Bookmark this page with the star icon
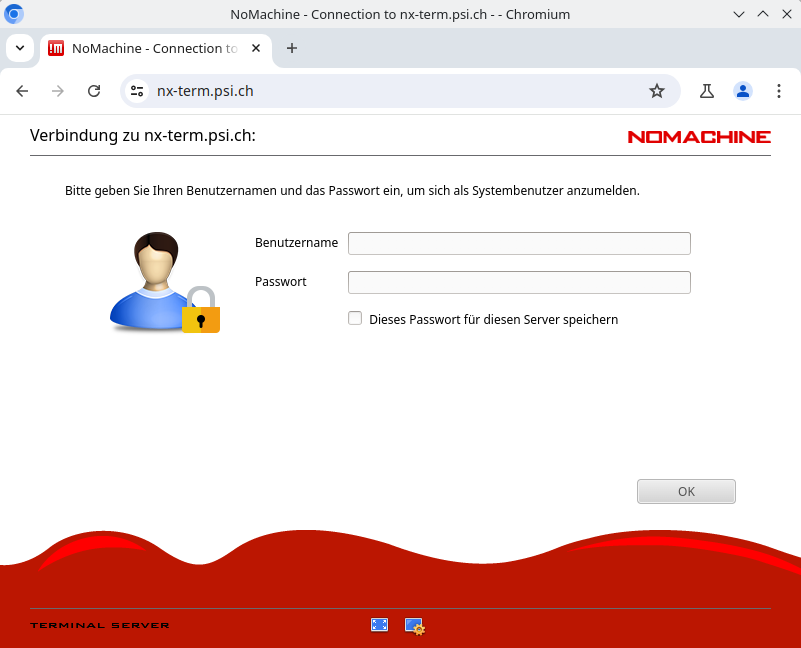The width and height of the screenshot is (801, 648). (657, 91)
